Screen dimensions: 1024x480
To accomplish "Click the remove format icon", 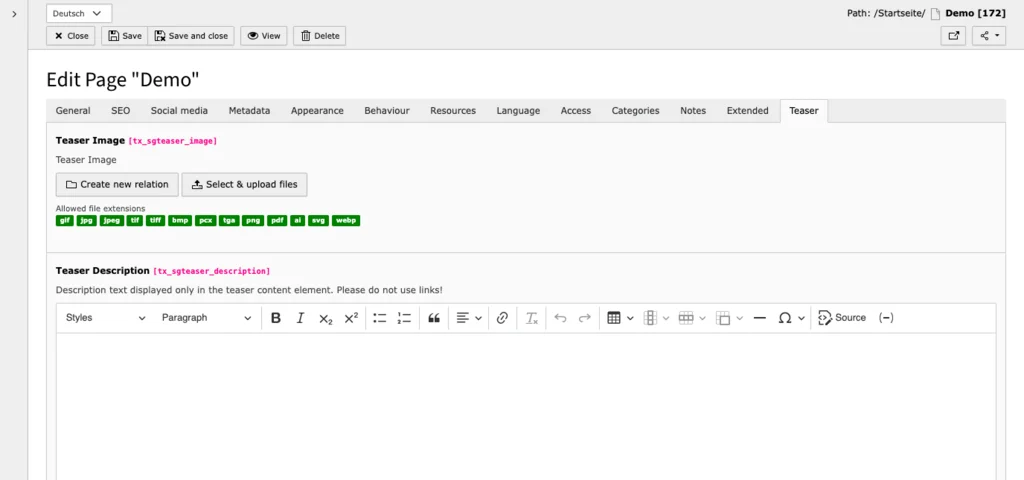I will pos(532,318).
